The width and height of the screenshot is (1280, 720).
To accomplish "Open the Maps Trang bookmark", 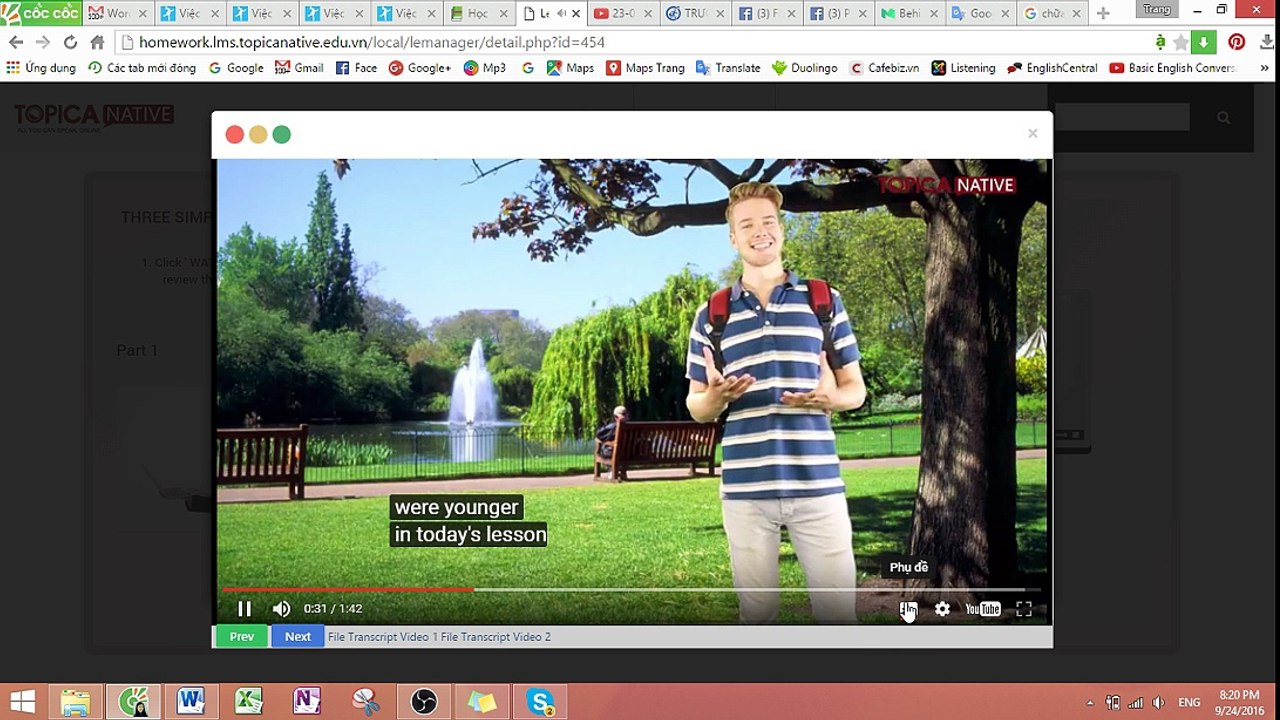I will pyautogui.click(x=645, y=68).
